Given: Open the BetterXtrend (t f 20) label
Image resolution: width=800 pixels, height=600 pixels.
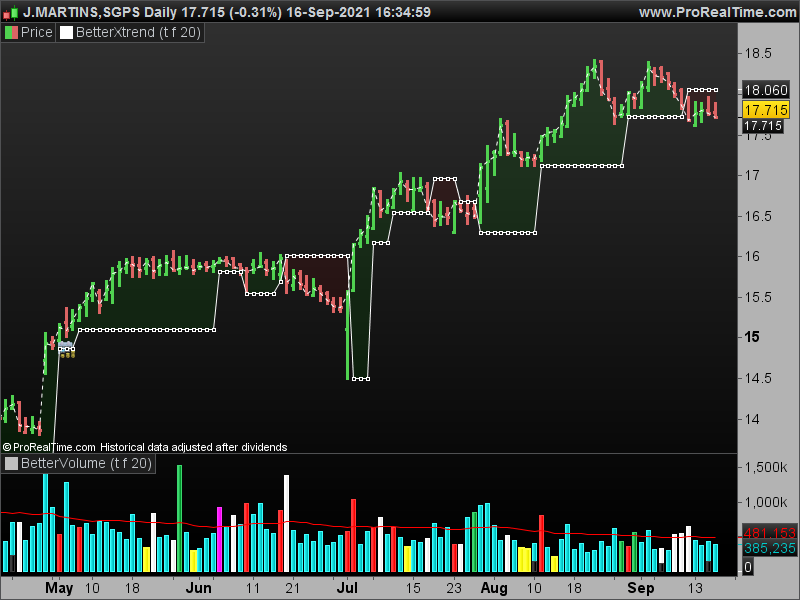Looking at the screenshot, I should 138,33.
